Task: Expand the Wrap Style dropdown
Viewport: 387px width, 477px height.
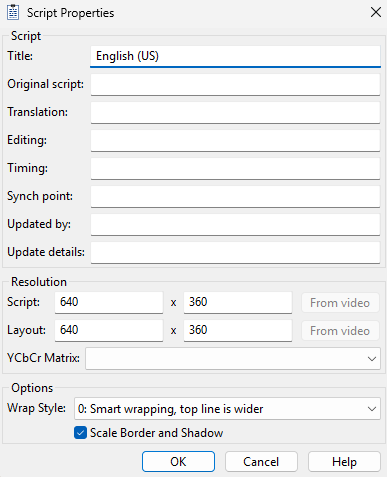Action: [x=227, y=409]
